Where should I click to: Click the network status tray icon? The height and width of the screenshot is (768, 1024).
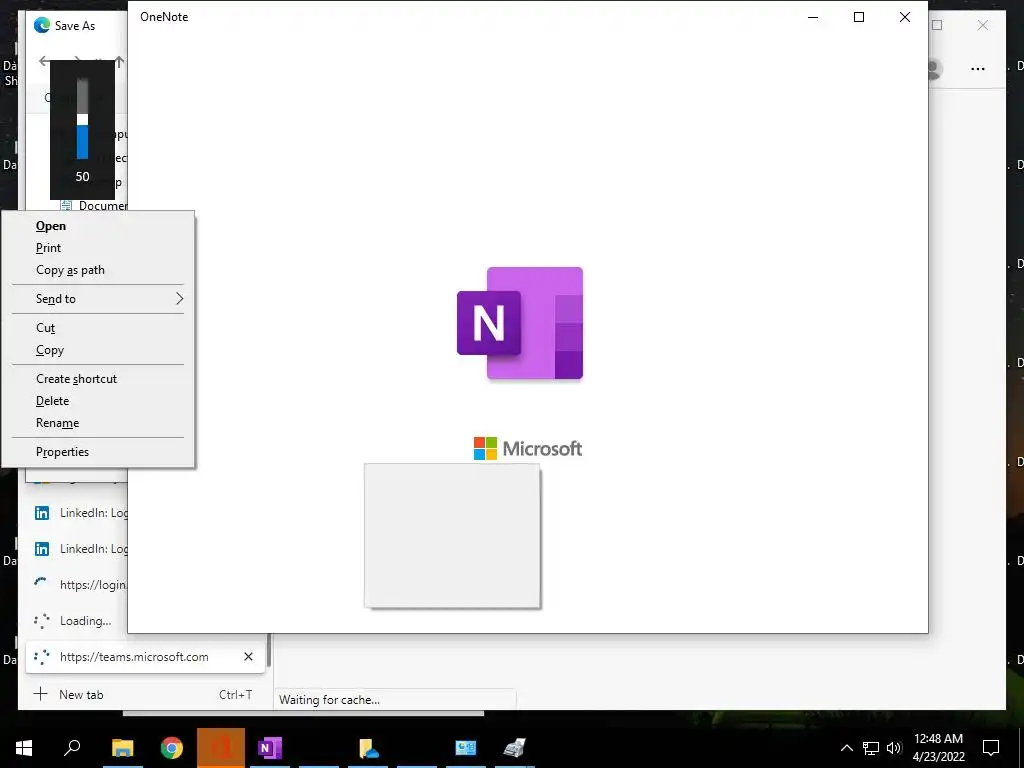(871, 748)
